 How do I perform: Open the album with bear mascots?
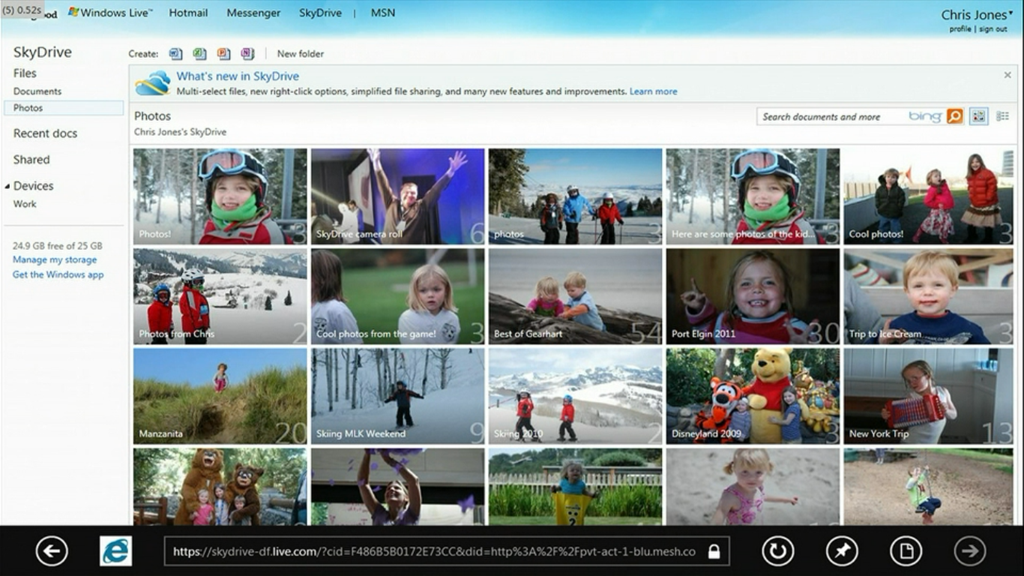coord(220,487)
